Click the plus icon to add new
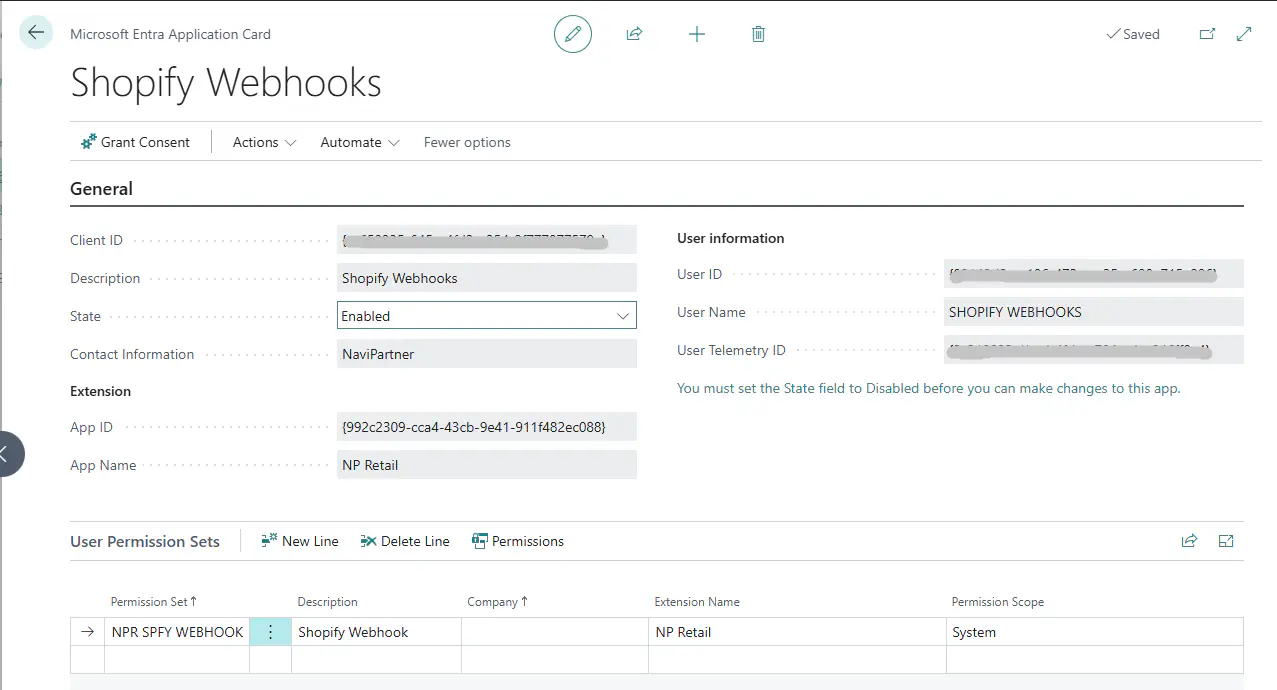 pos(697,34)
